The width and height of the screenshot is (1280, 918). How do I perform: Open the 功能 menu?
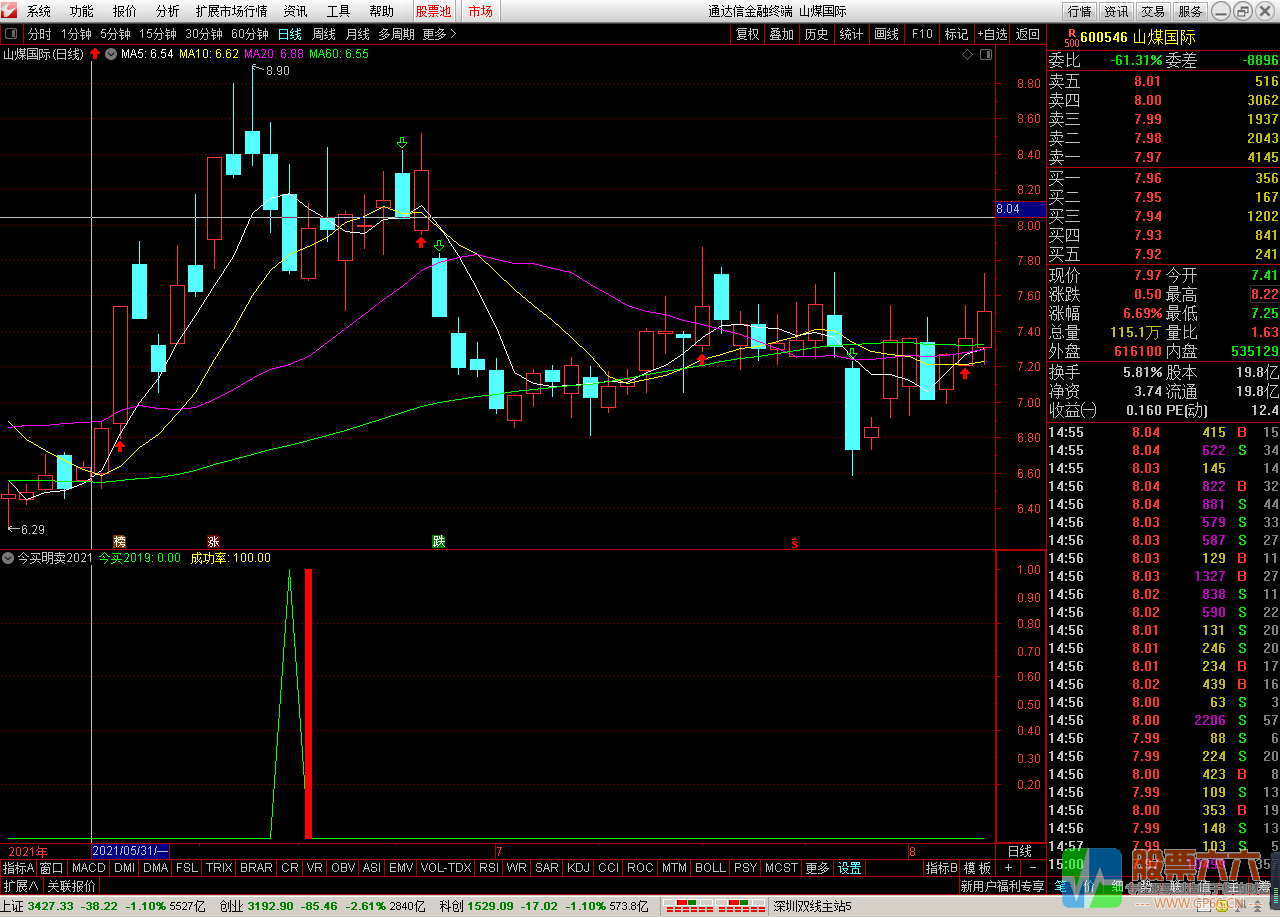82,11
